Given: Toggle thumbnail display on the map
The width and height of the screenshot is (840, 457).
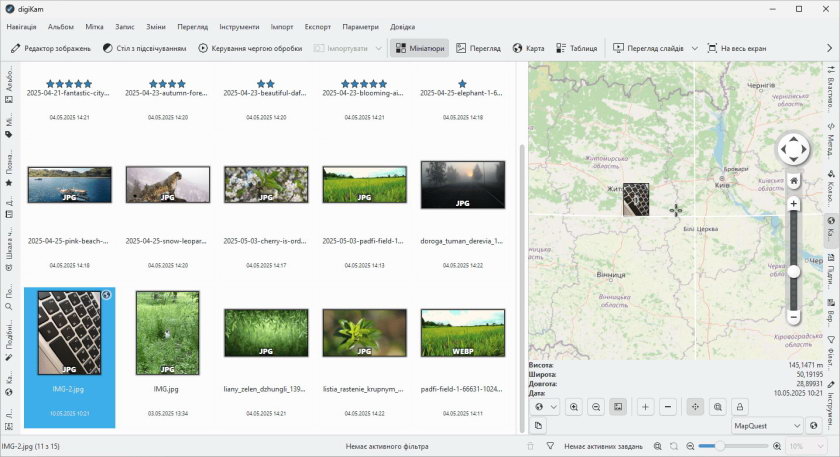Looking at the screenshot, I should [619, 407].
